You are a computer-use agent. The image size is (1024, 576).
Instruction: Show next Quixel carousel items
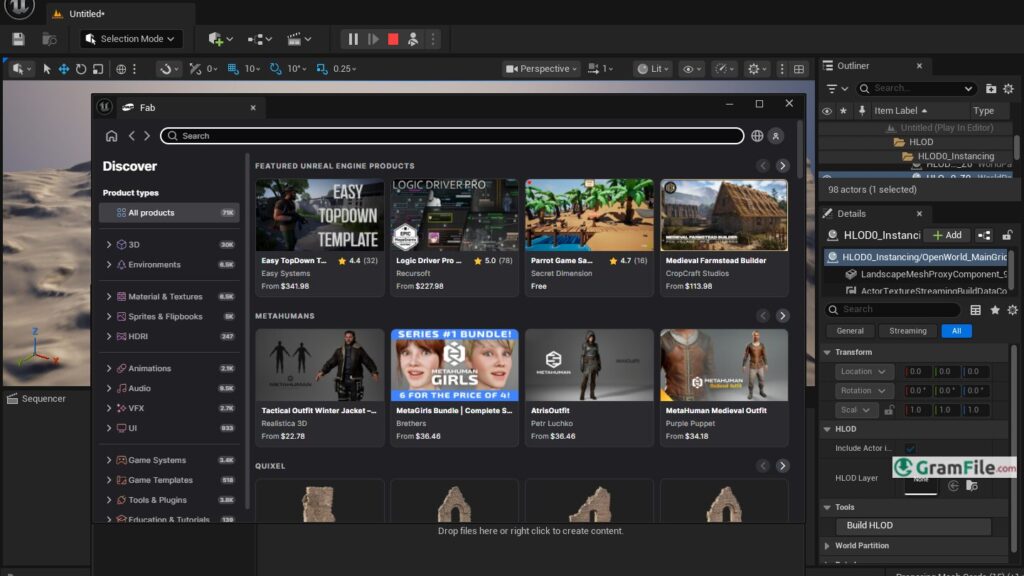point(782,466)
